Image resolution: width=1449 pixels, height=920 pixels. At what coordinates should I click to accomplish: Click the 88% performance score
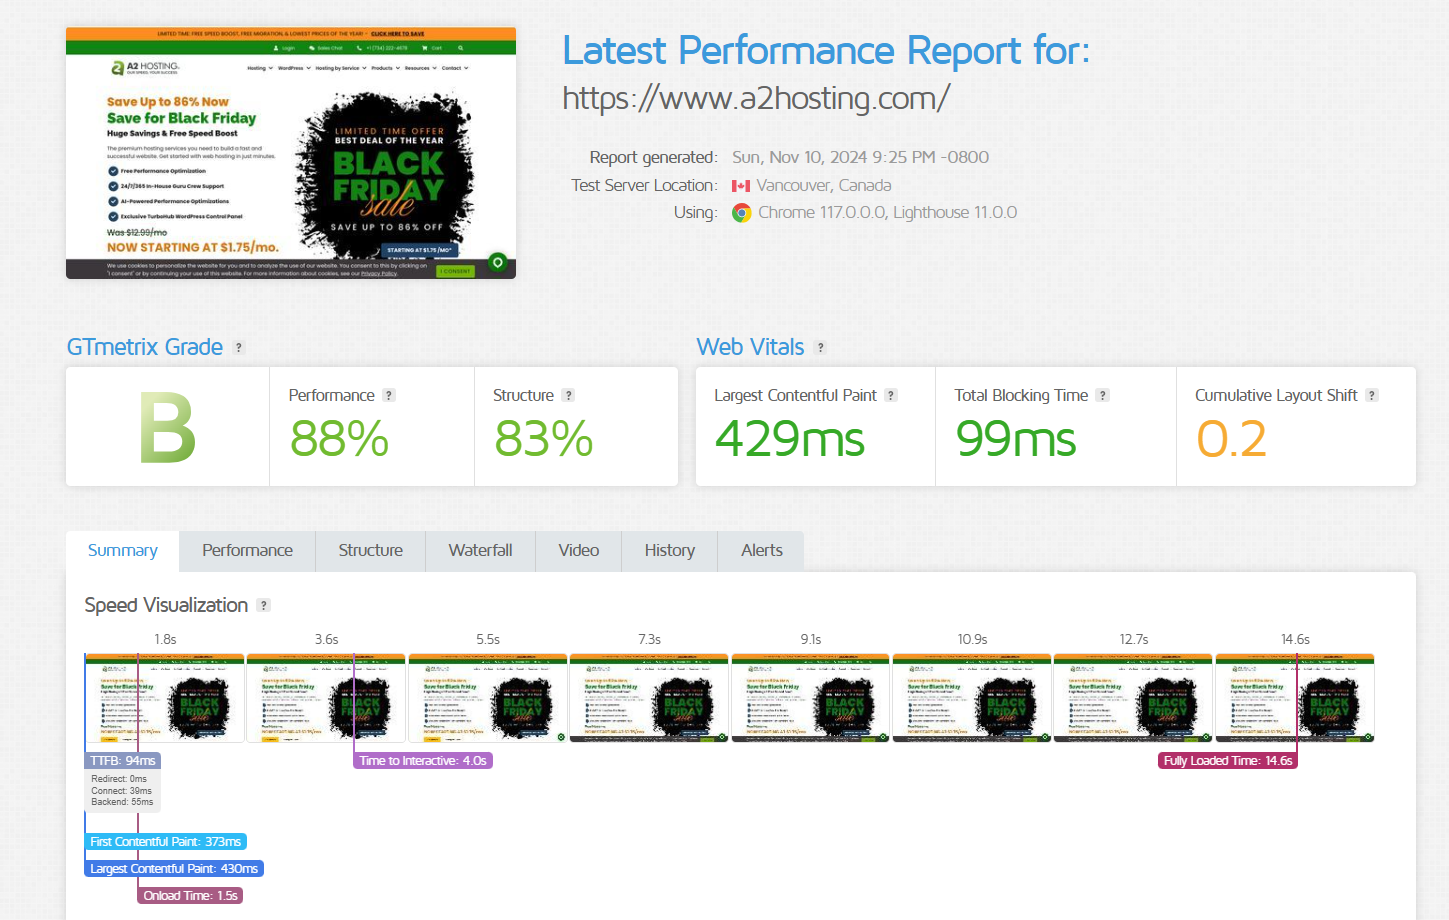tap(339, 439)
